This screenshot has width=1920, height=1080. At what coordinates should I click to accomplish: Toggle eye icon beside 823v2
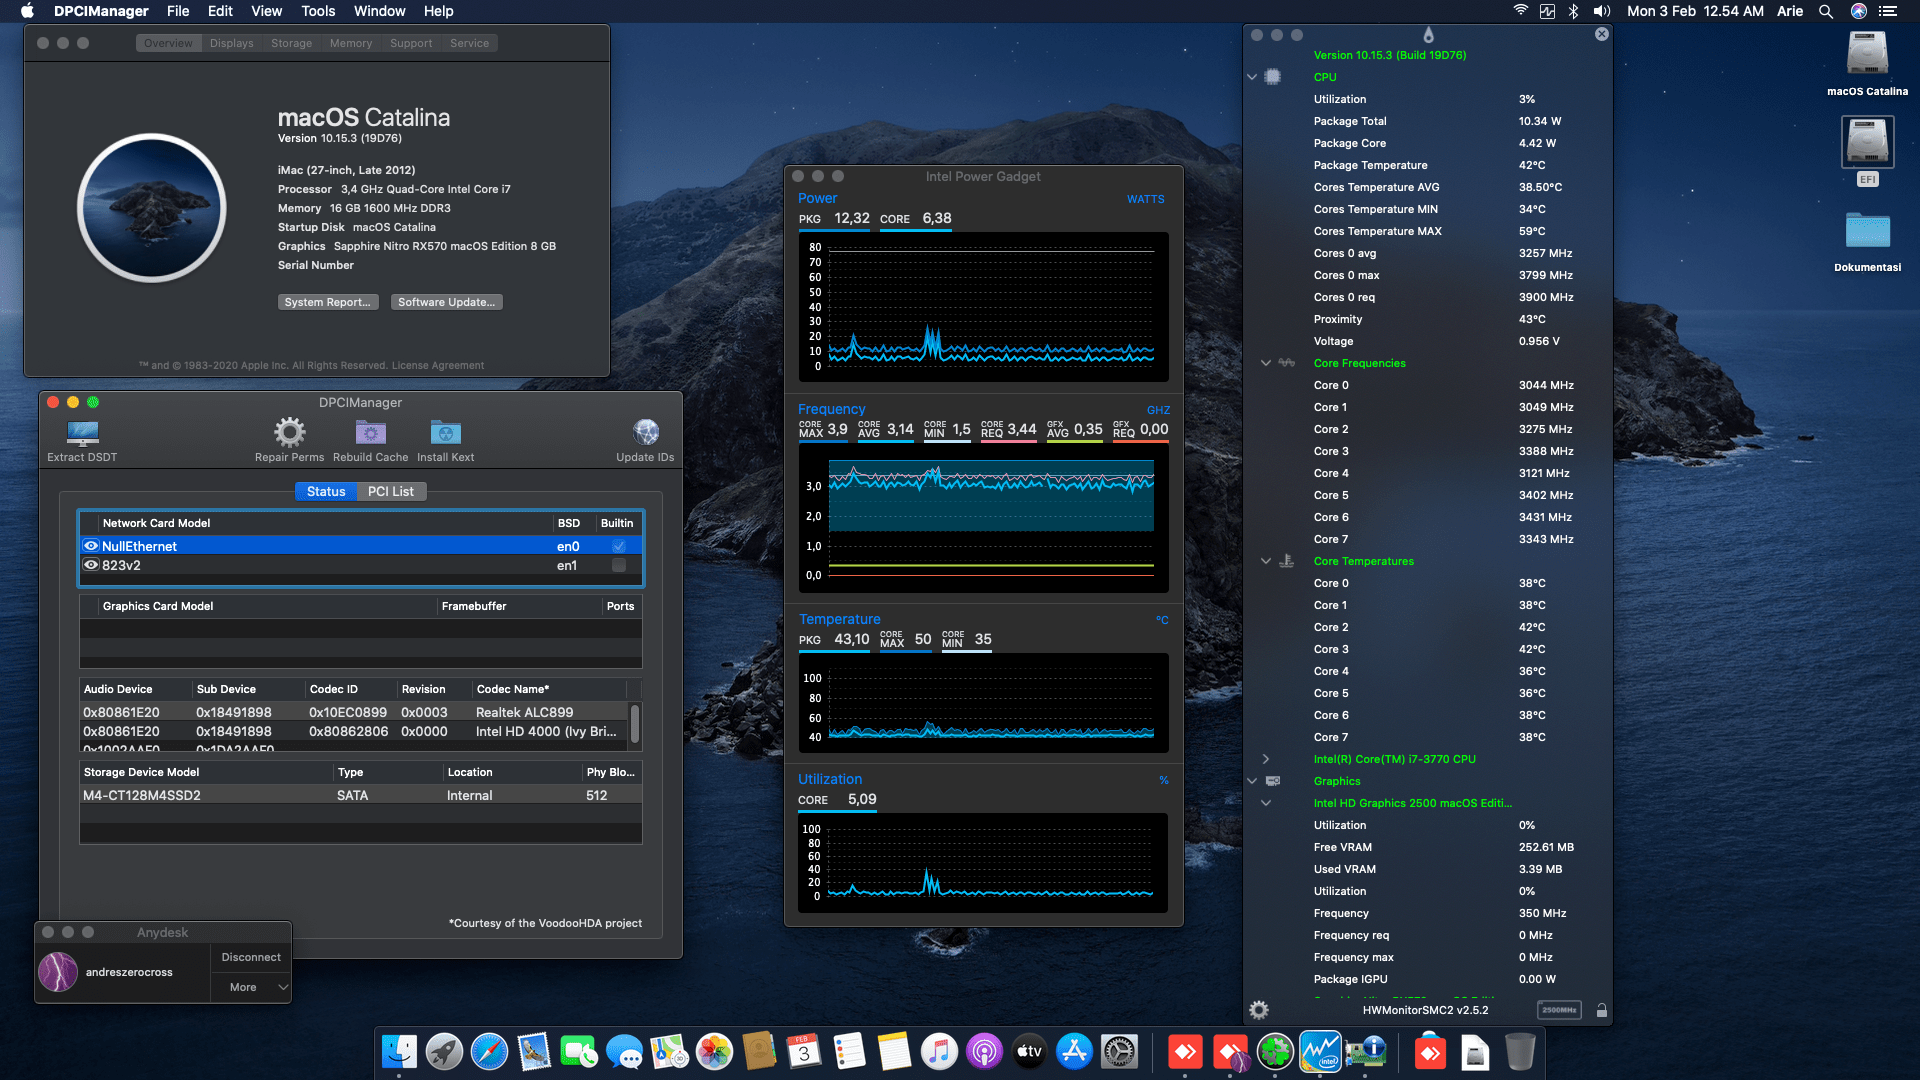click(x=91, y=565)
